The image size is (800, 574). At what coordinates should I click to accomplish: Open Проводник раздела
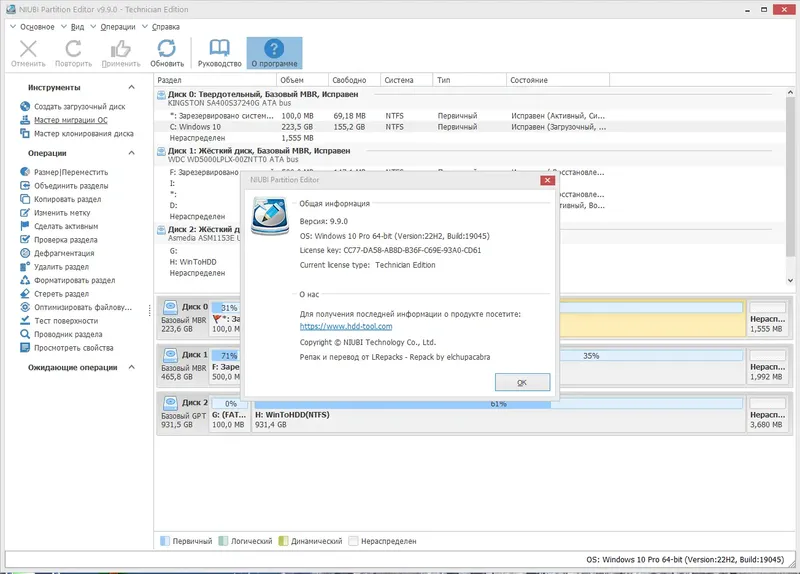61,334
